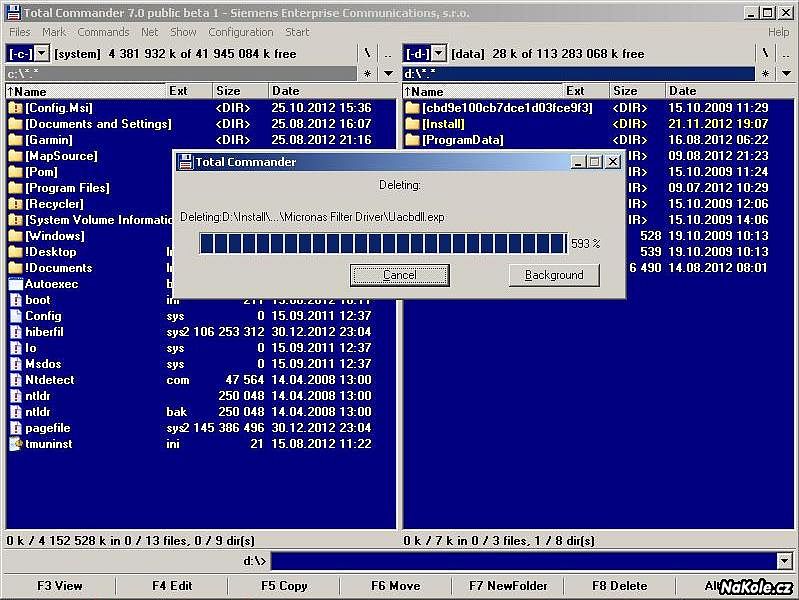The image size is (799, 600).
Task: Cancel the deleting operation
Action: pos(400,275)
